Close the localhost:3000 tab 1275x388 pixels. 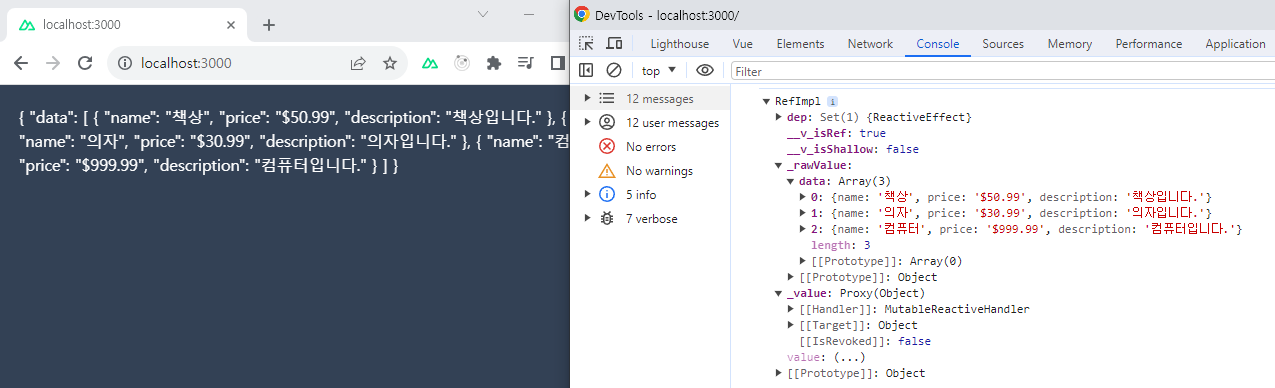(x=231, y=25)
